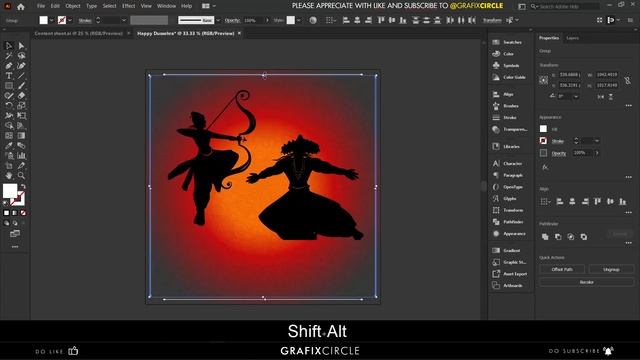Select the Type tool
The height and width of the screenshot is (360, 640).
[9, 76]
